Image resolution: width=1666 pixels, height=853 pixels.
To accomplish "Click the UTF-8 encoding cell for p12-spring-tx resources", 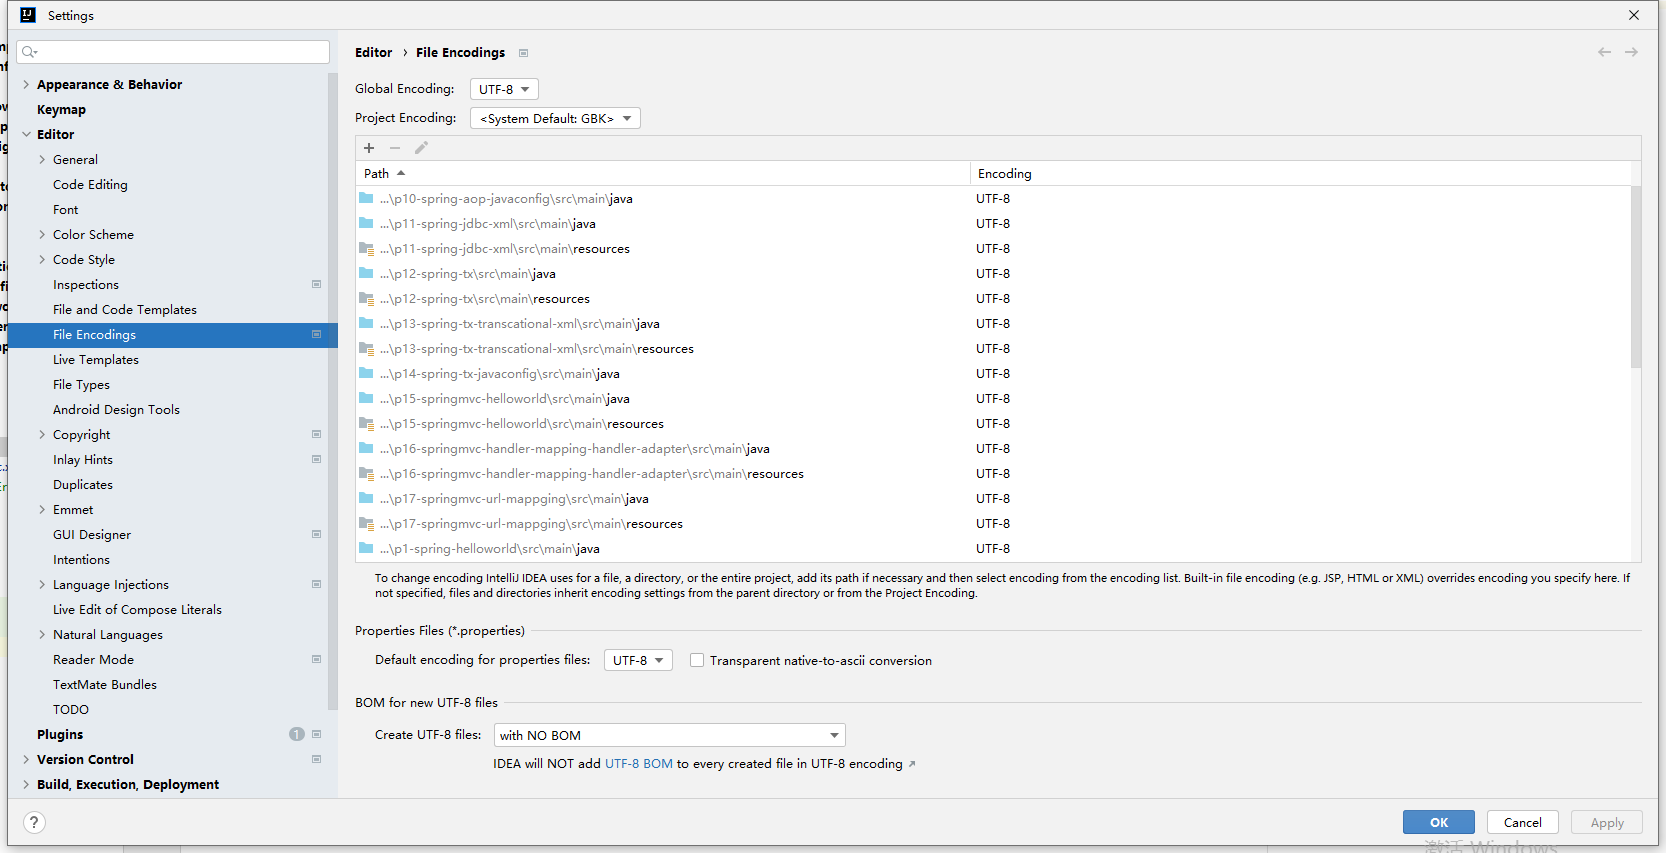I will coord(993,298).
